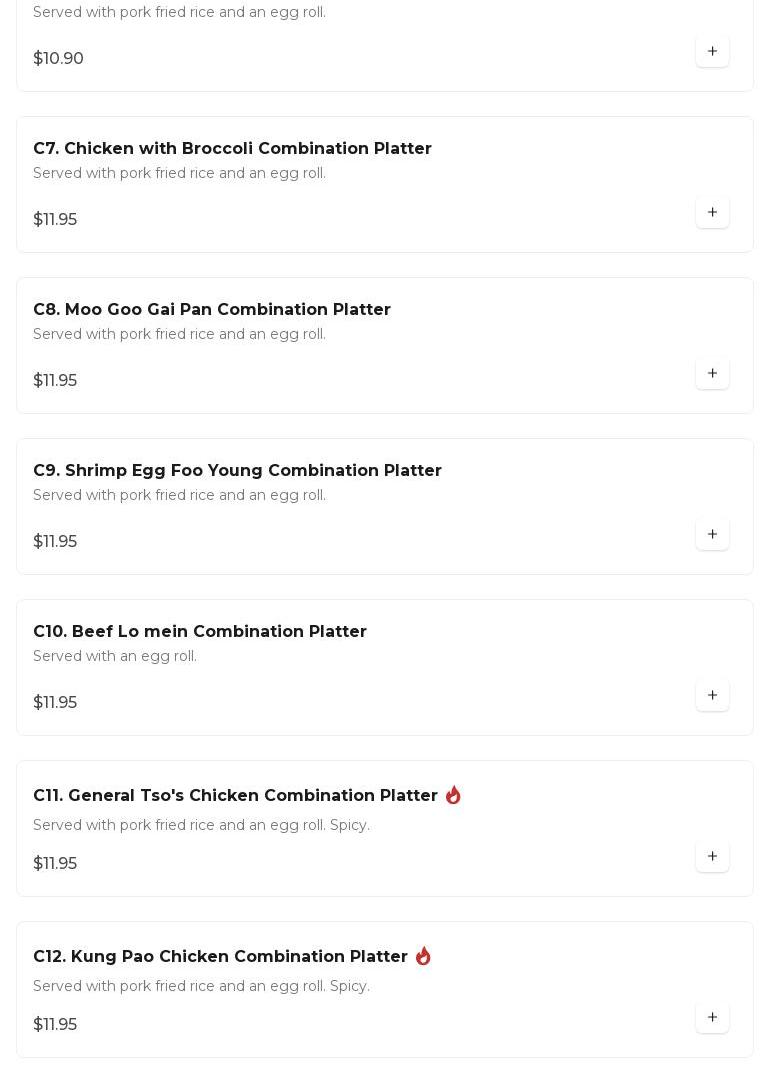Open C10 Beef Lo Mein title
The image size is (770, 1085).
pyautogui.click(x=199, y=631)
